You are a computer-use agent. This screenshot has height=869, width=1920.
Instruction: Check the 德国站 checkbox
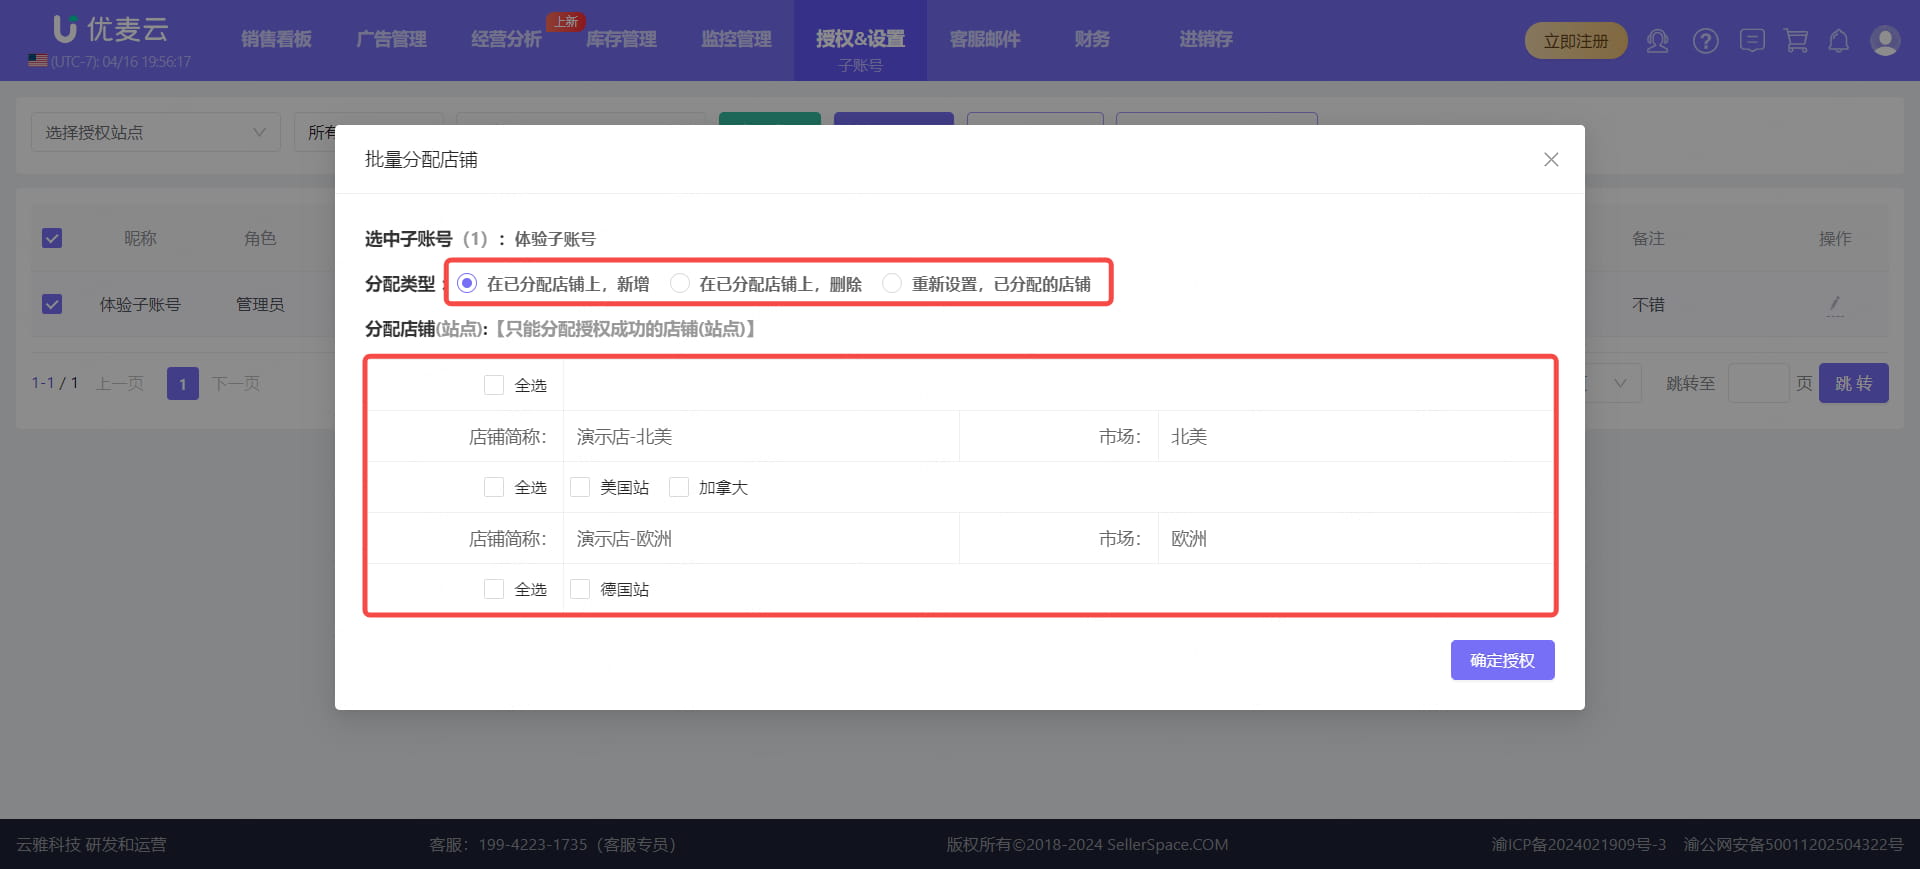[580, 590]
